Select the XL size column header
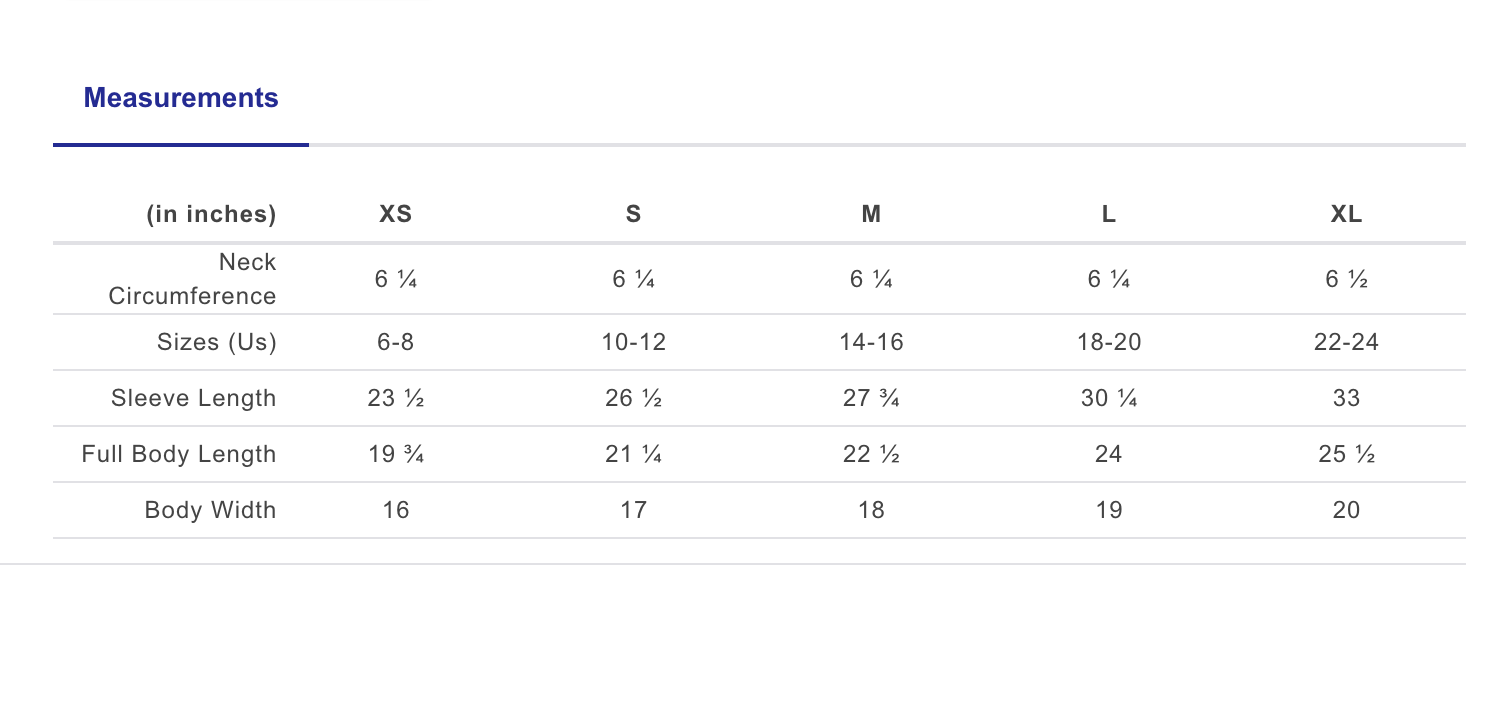The width and height of the screenshot is (1492, 704). pyautogui.click(x=1346, y=214)
